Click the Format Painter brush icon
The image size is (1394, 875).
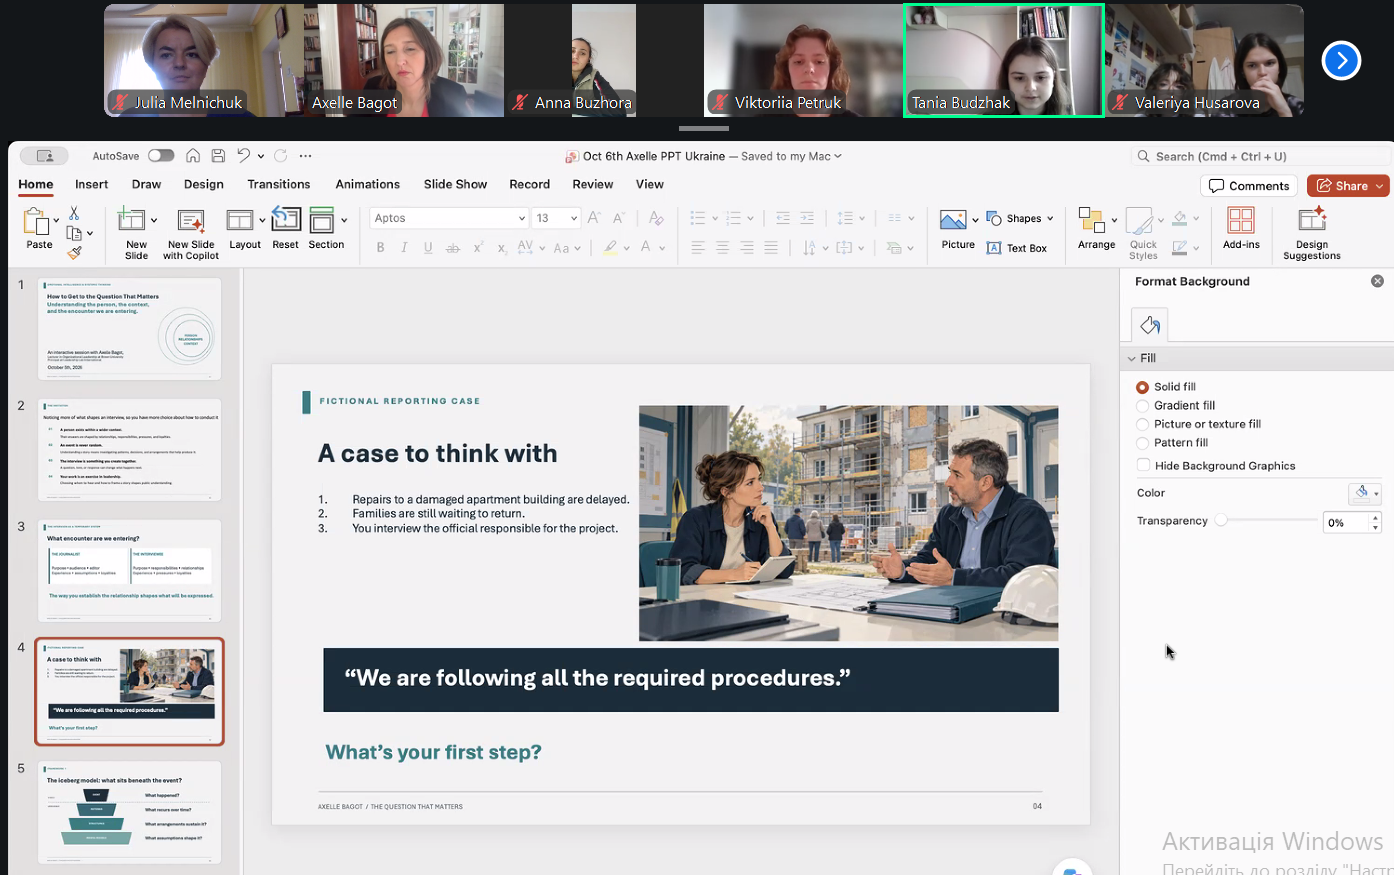(x=74, y=252)
